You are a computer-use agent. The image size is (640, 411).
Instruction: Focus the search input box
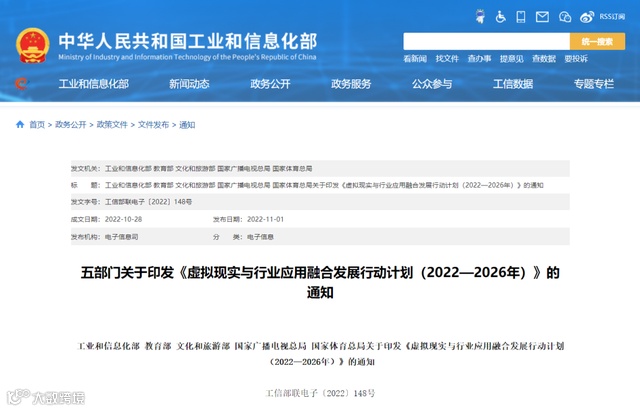click(487, 41)
